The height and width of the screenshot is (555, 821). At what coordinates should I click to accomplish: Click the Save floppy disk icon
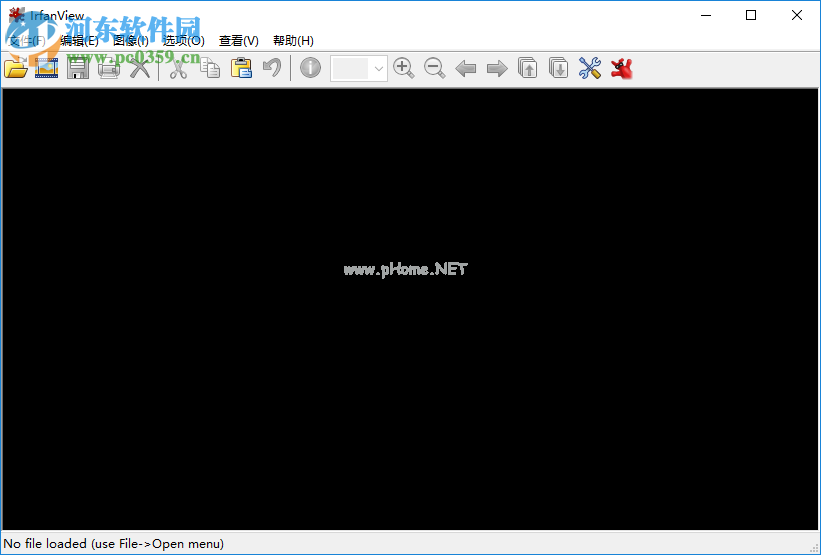tap(78, 68)
